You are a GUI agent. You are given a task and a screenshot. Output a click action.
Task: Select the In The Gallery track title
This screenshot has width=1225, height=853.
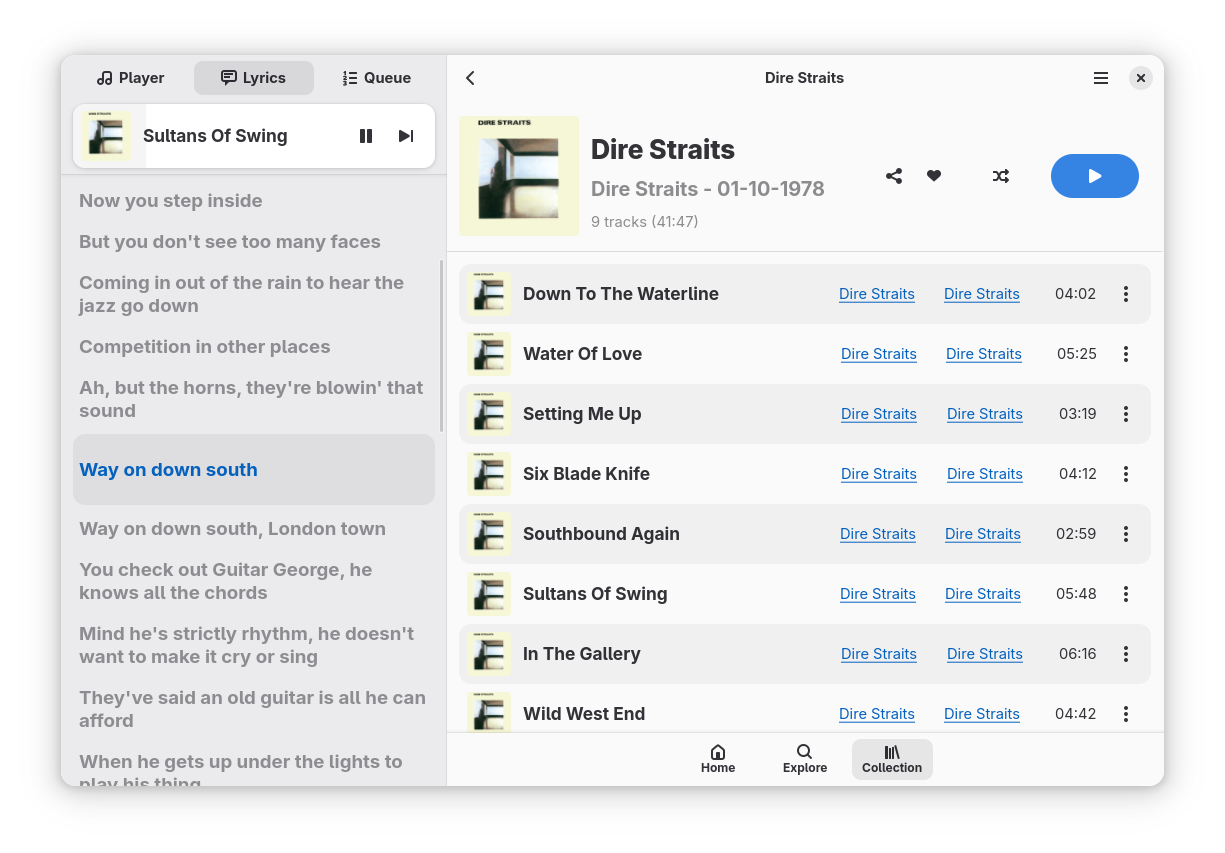[x=581, y=654]
